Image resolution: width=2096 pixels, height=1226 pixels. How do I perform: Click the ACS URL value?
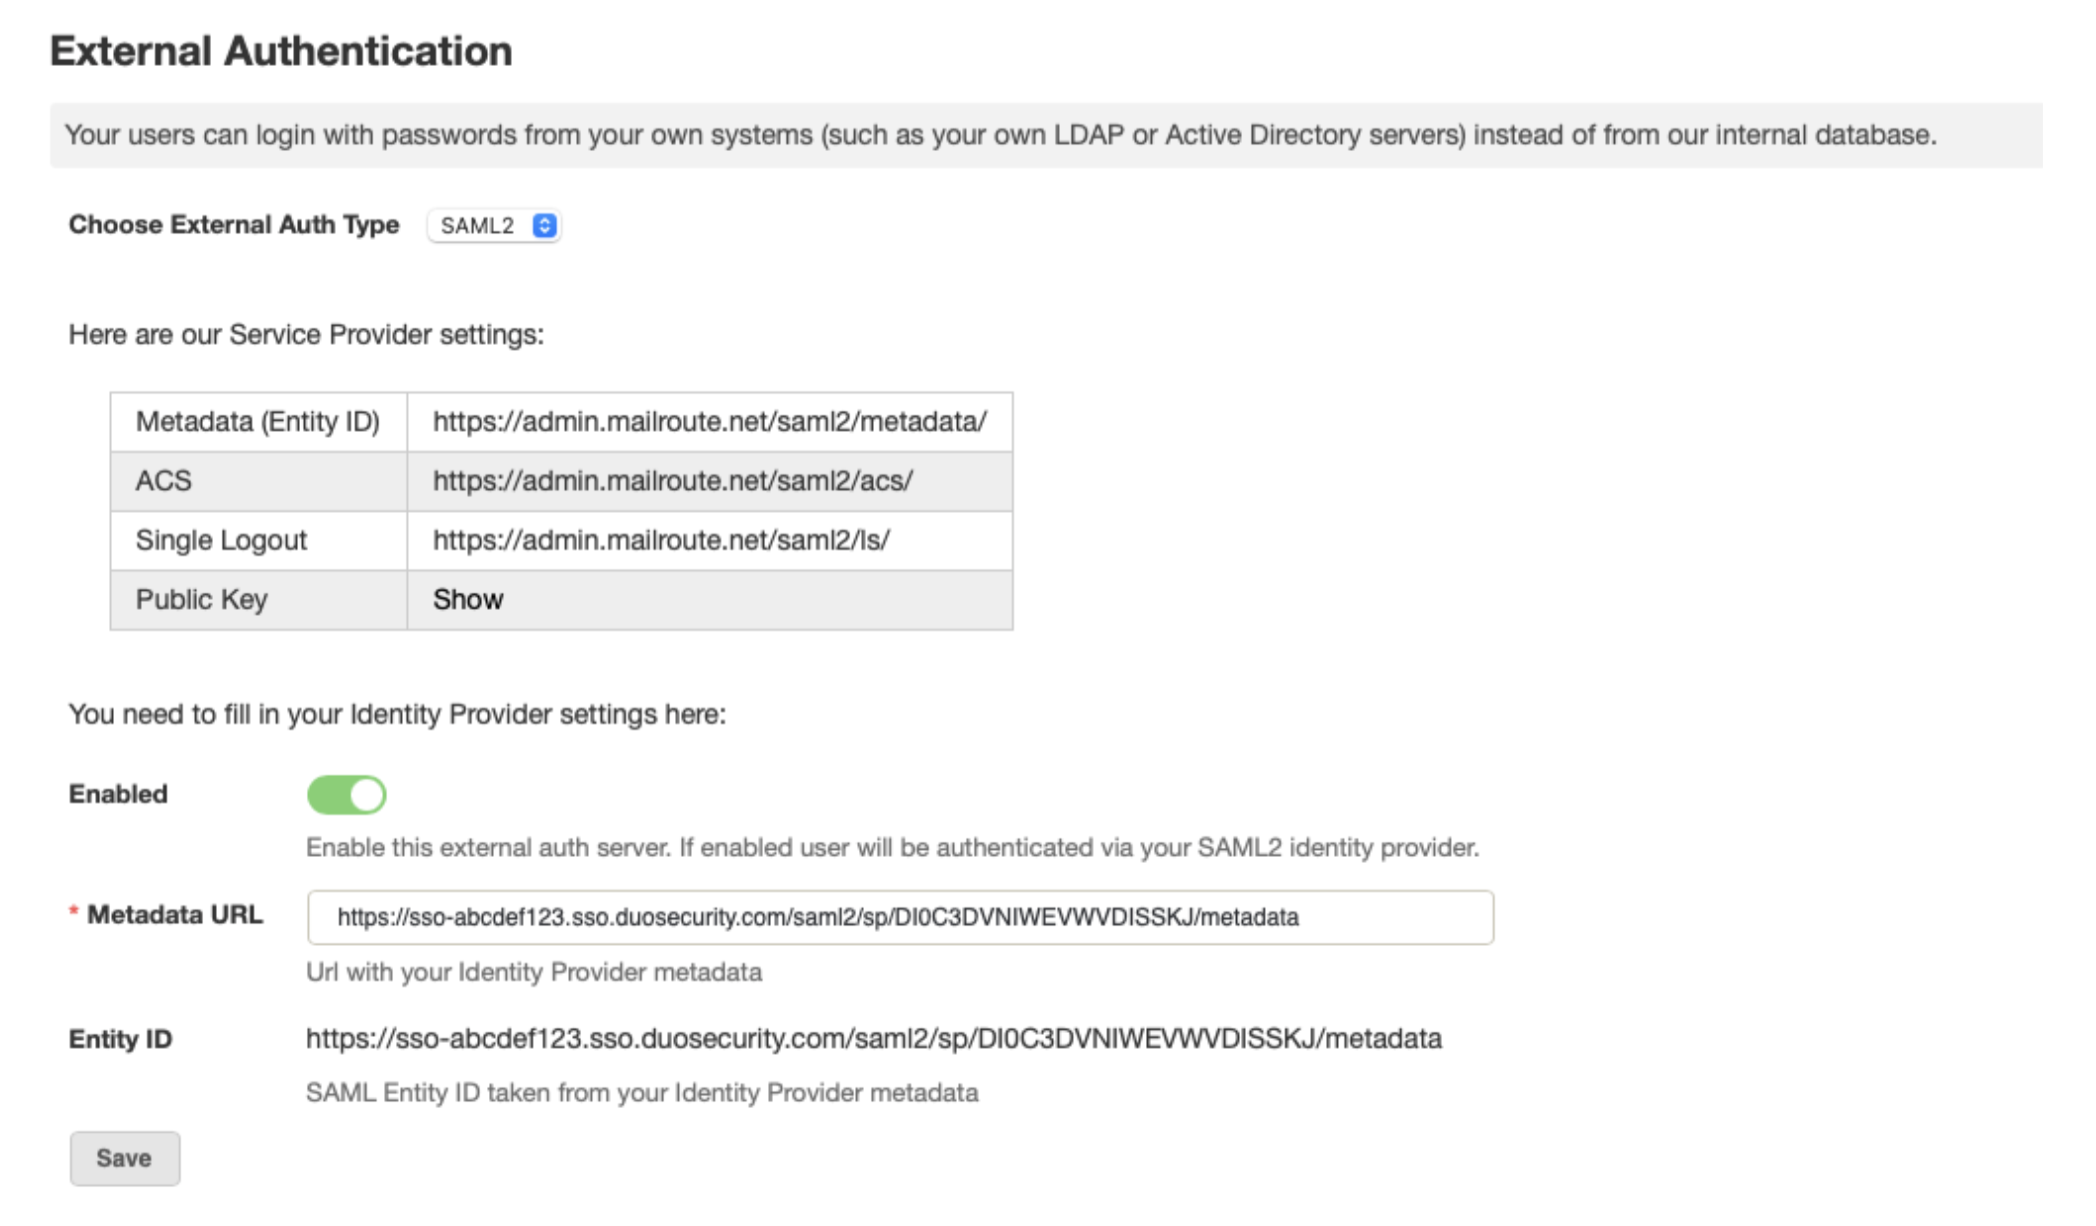coord(672,480)
